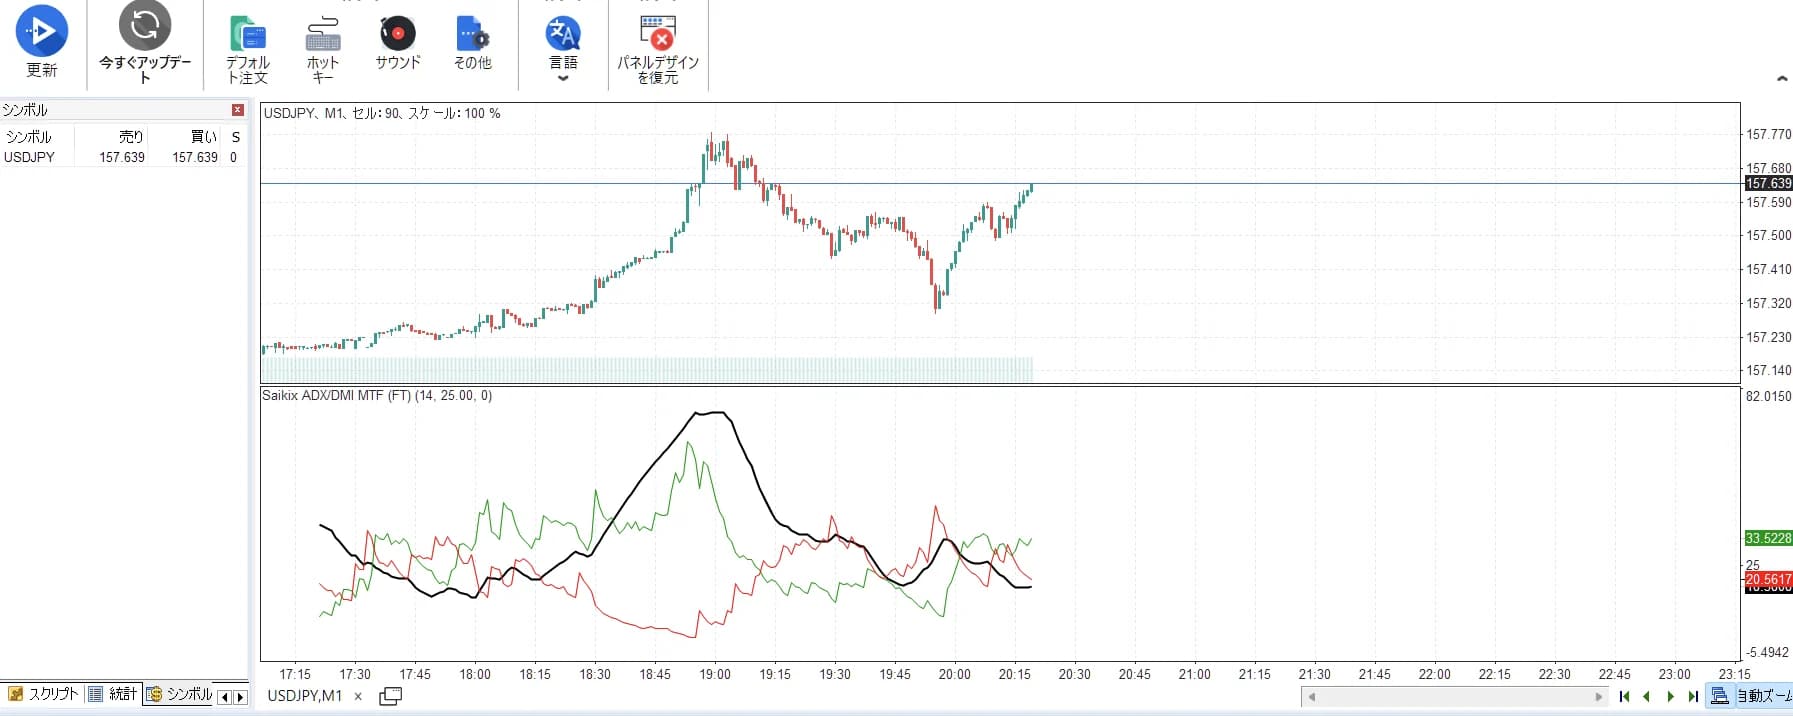Click the 売り column header
Viewport: 1793px width, 716px height.
point(131,136)
